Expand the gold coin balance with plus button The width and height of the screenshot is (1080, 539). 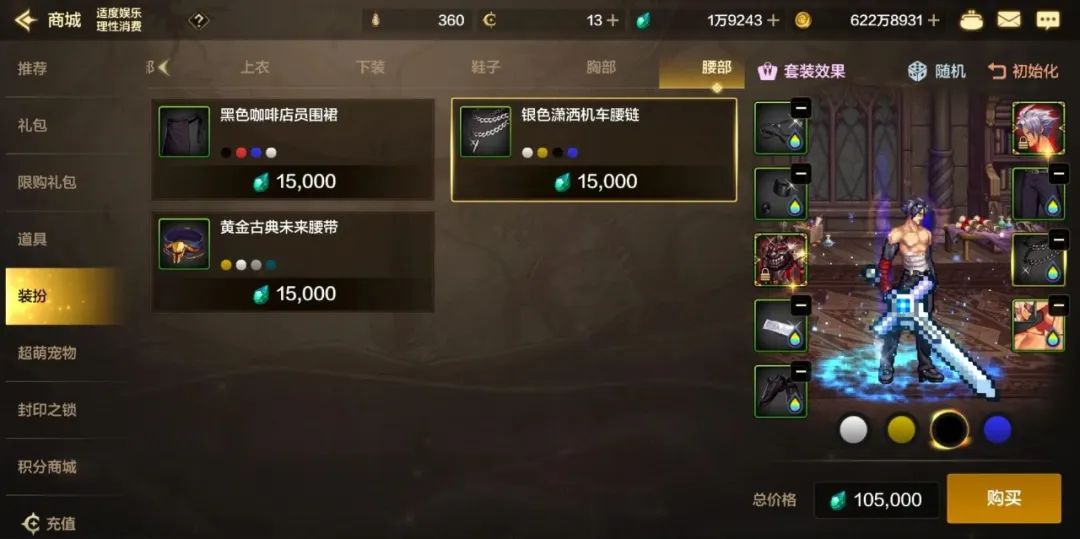tap(933, 20)
